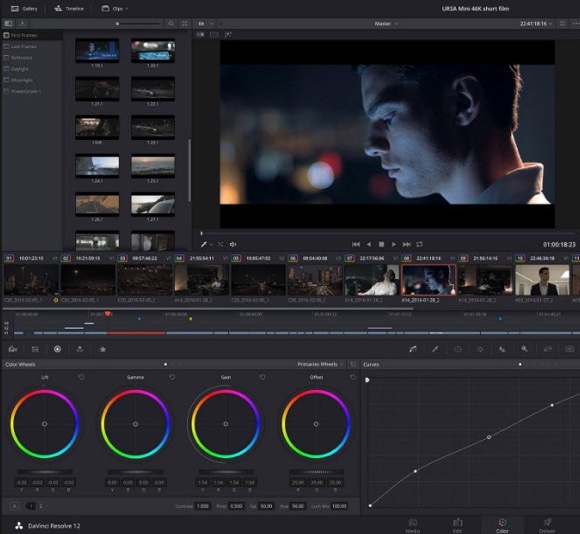The height and width of the screenshot is (534, 580).
Task: Reset the Gain color wheel
Action: coord(262,377)
